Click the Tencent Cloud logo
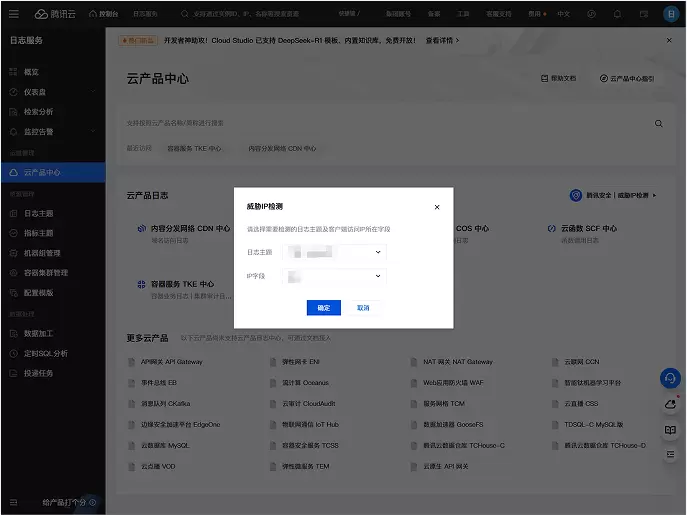Image resolution: width=687 pixels, height=515 pixels. tap(54, 14)
